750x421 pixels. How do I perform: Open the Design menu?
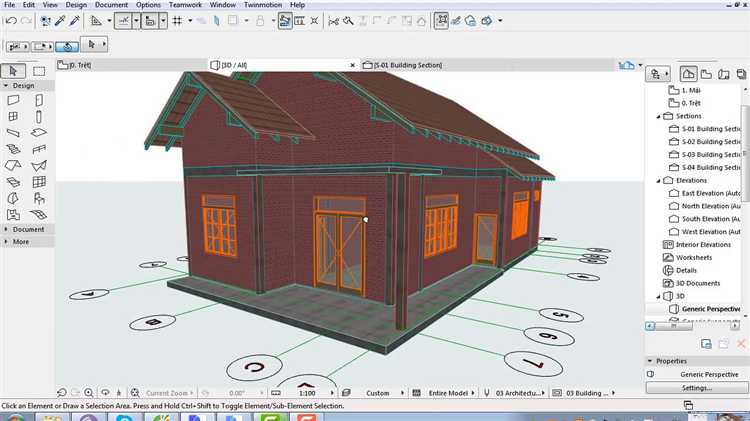tap(76, 5)
